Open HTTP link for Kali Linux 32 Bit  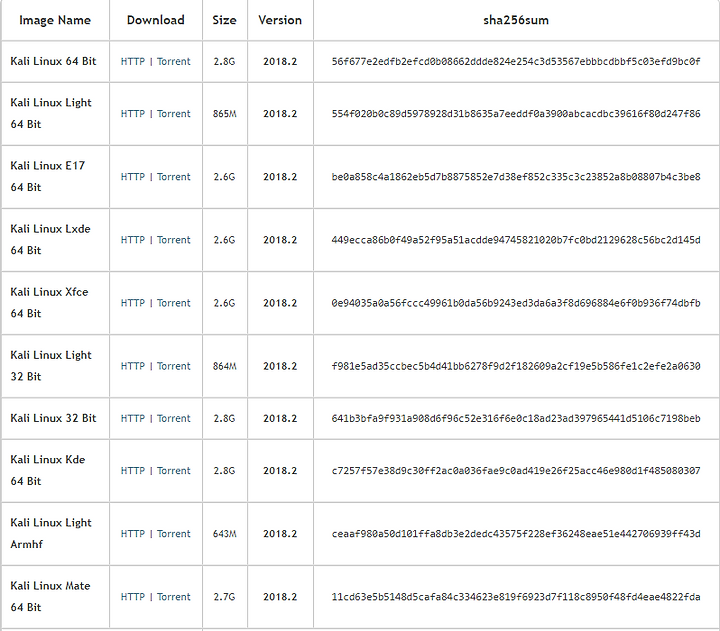tap(133, 418)
